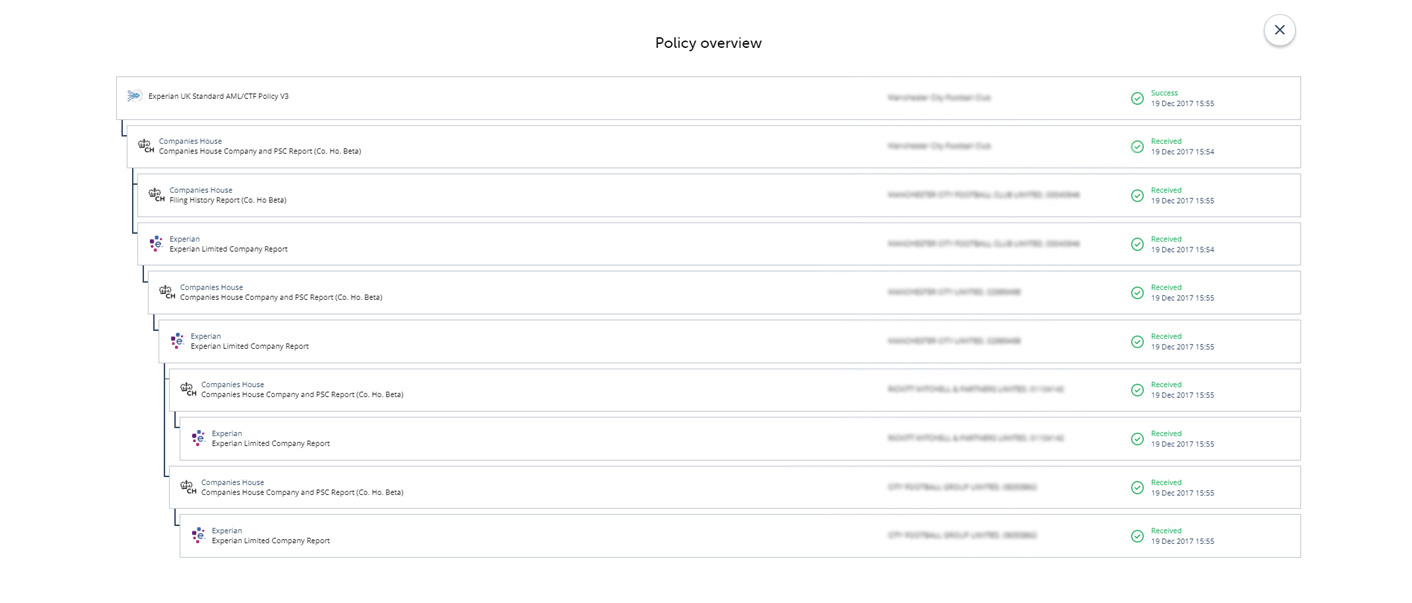This screenshot has height=603, width=1412.
Task: Select the blurred company name on the Filing History row
Action: (983, 195)
